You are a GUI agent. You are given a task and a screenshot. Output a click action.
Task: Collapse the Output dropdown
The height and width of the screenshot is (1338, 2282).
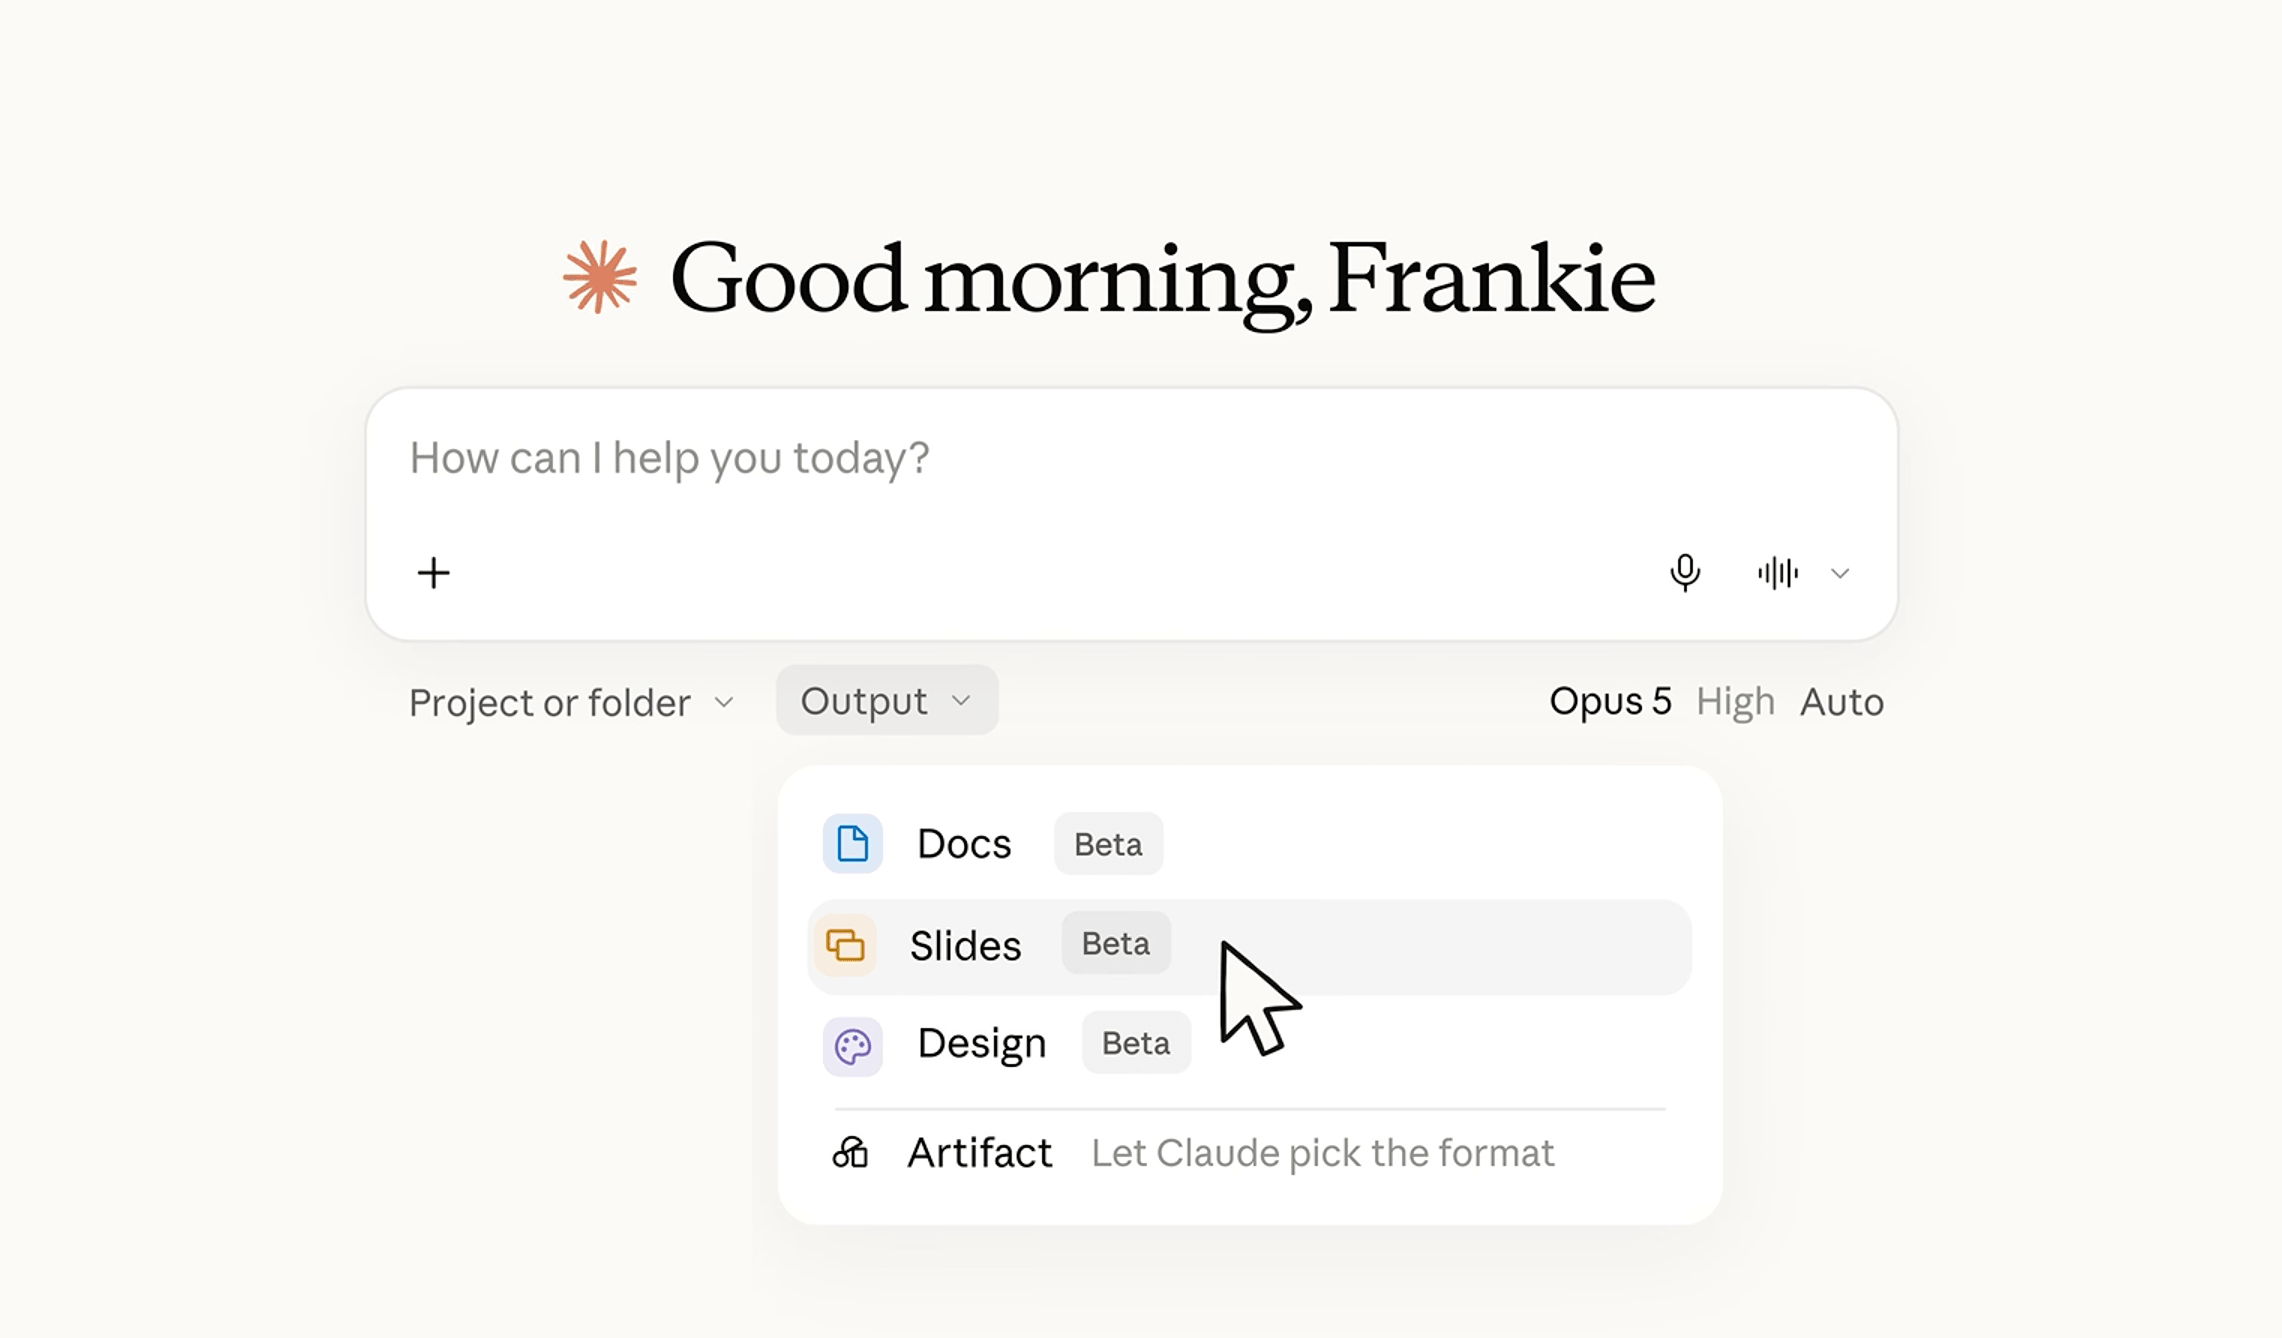pos(887,701)
